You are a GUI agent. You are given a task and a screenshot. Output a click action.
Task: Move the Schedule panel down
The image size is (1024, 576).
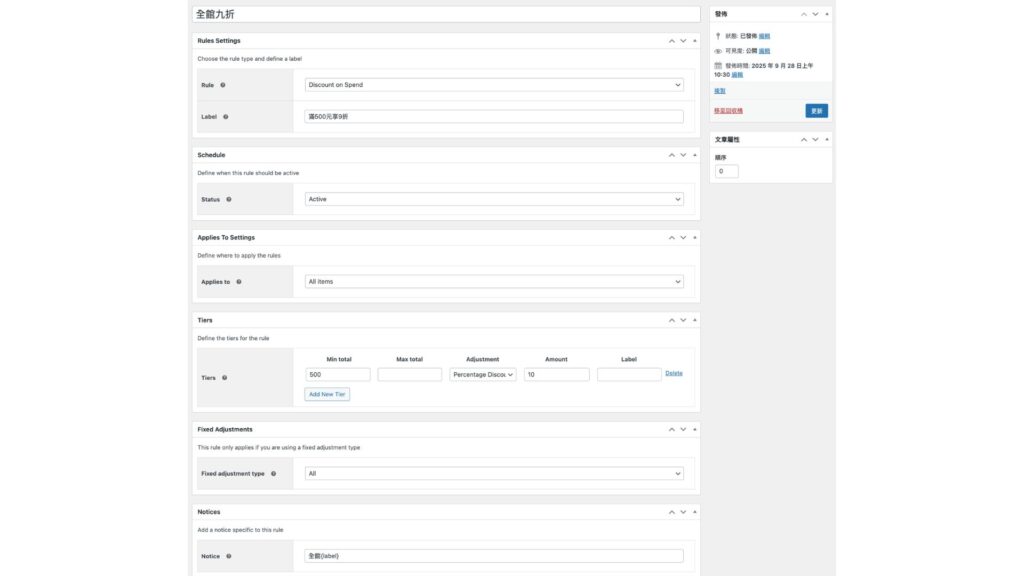click(x=683, y=155)
